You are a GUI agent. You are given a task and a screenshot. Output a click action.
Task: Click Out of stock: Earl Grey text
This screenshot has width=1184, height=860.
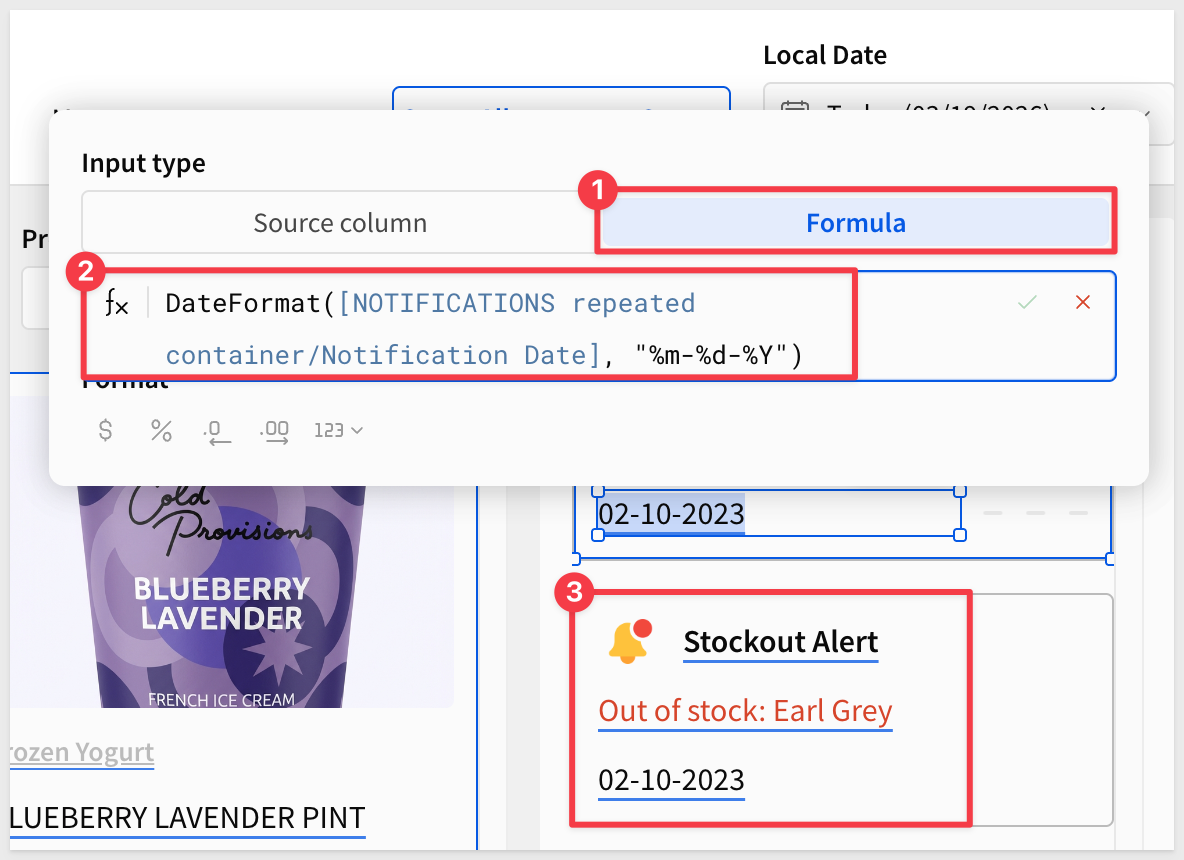point(745,711)
